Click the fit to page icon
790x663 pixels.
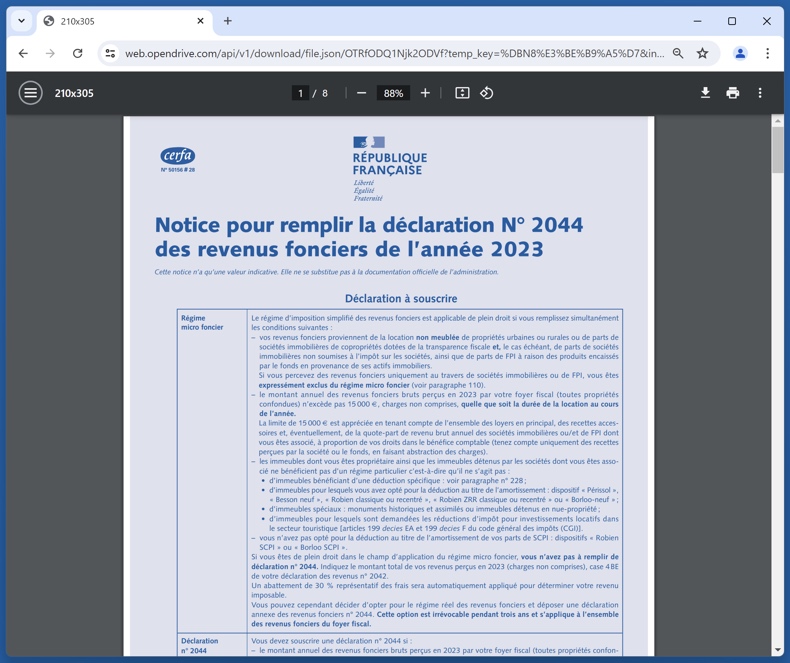tap(462, 93)
